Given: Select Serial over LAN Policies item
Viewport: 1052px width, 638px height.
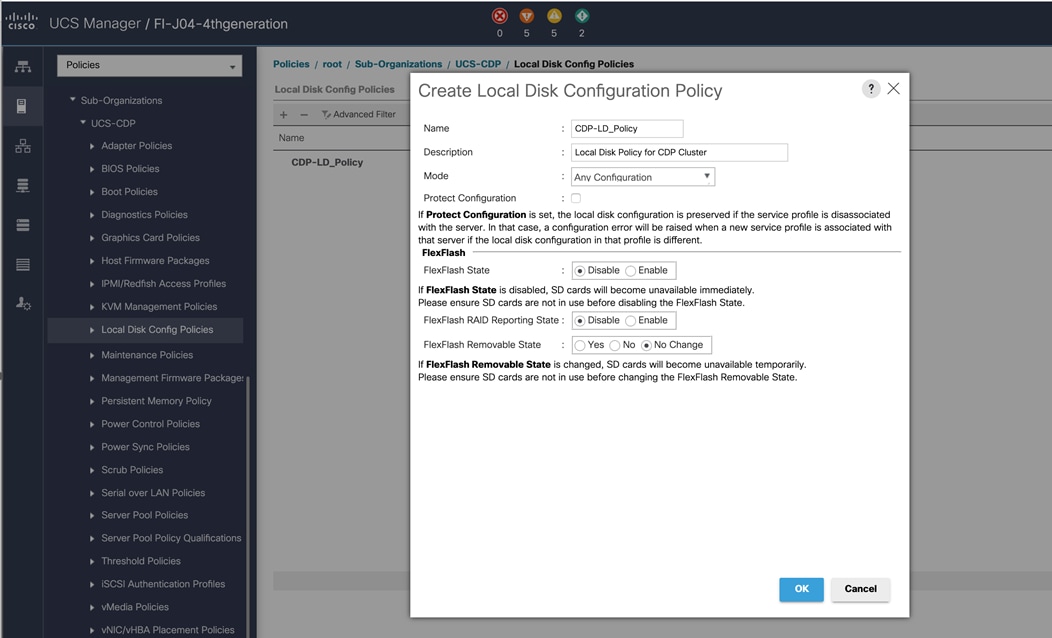Looking at the screenshot, I should 153,493.
